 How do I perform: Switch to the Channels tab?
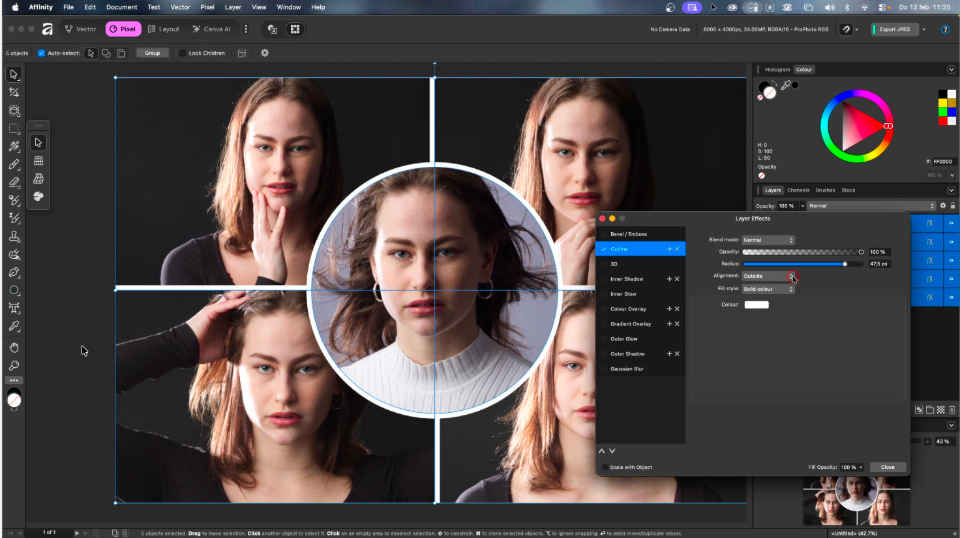click(x=798, y=190)
